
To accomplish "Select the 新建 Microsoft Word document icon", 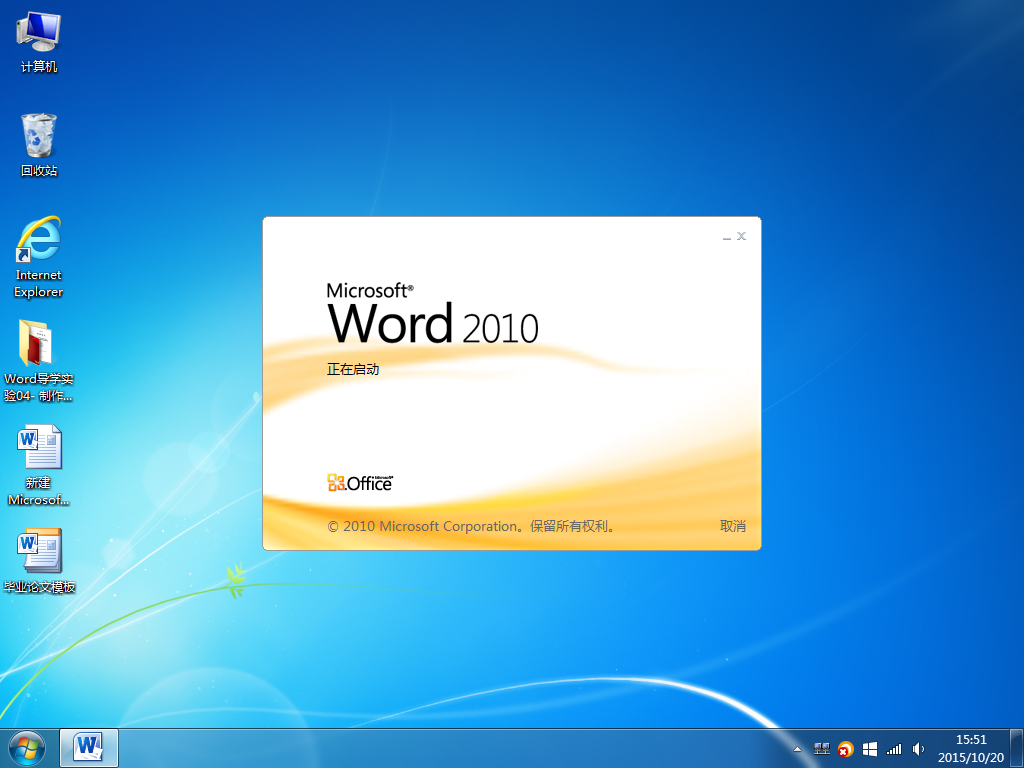I will click(x=39, y=465).
